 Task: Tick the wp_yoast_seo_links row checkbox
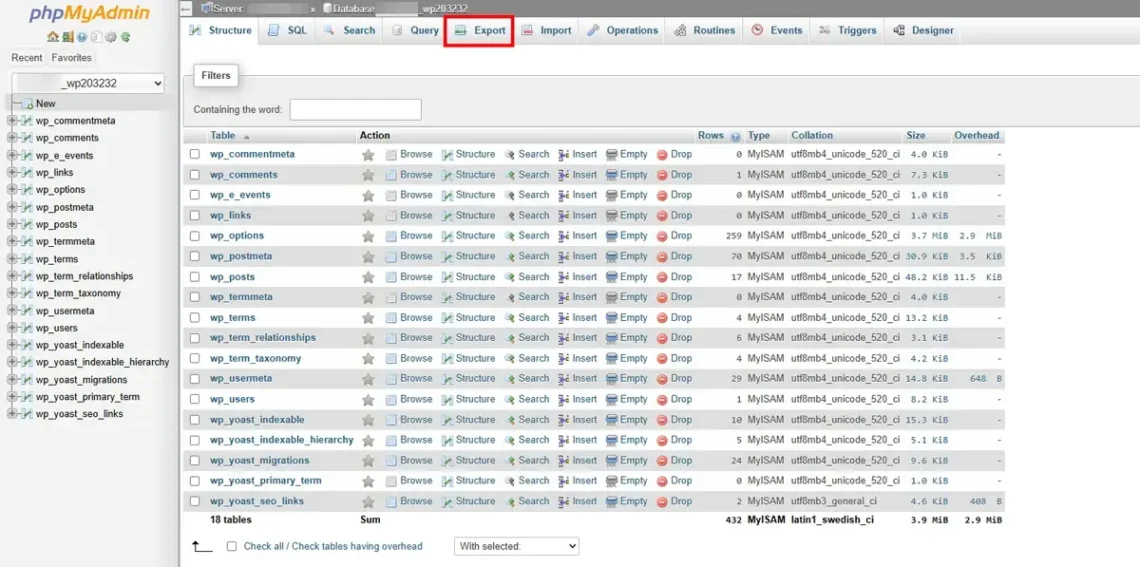195,501
